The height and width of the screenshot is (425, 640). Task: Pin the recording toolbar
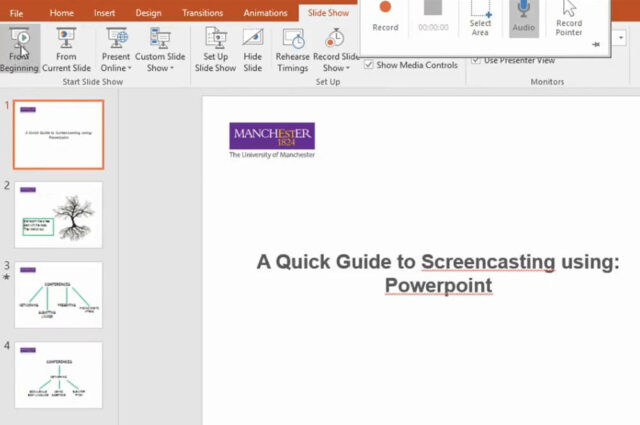coord(596,45)
